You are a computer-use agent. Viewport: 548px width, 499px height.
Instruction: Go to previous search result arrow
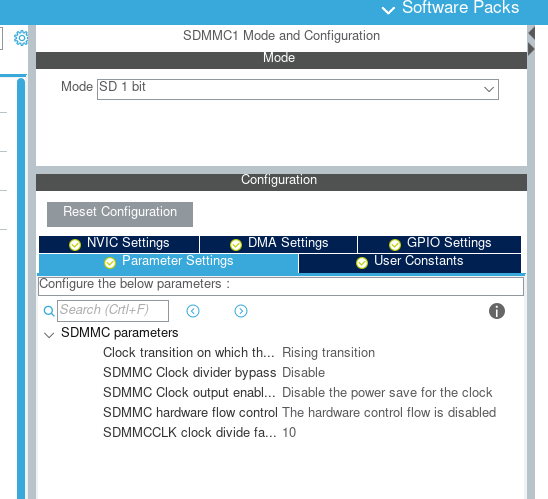[193, 311]
